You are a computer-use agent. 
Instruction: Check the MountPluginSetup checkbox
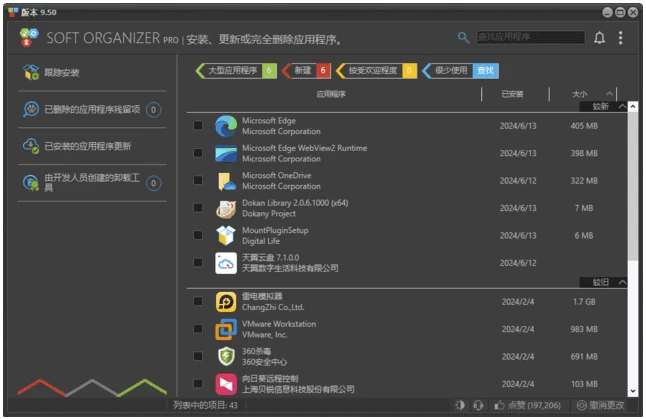pos(198,236)
